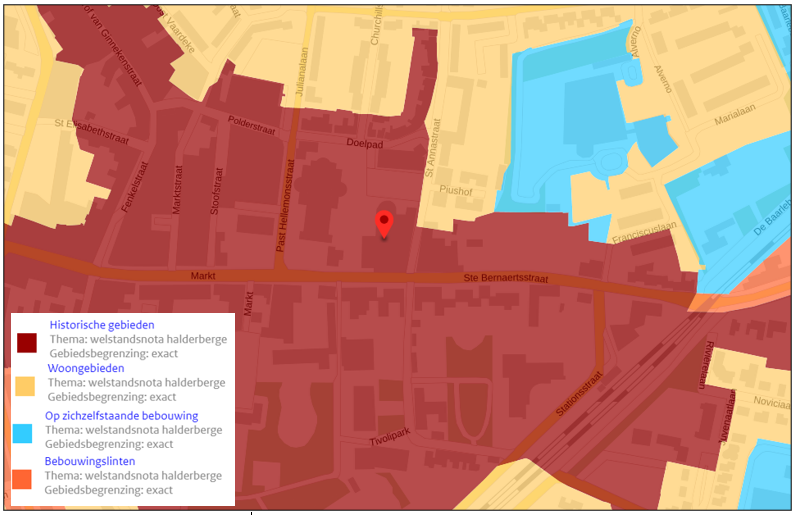Click the red location pin marker
Viewport: 797px width, 515px height.
(x=384, y=224)
